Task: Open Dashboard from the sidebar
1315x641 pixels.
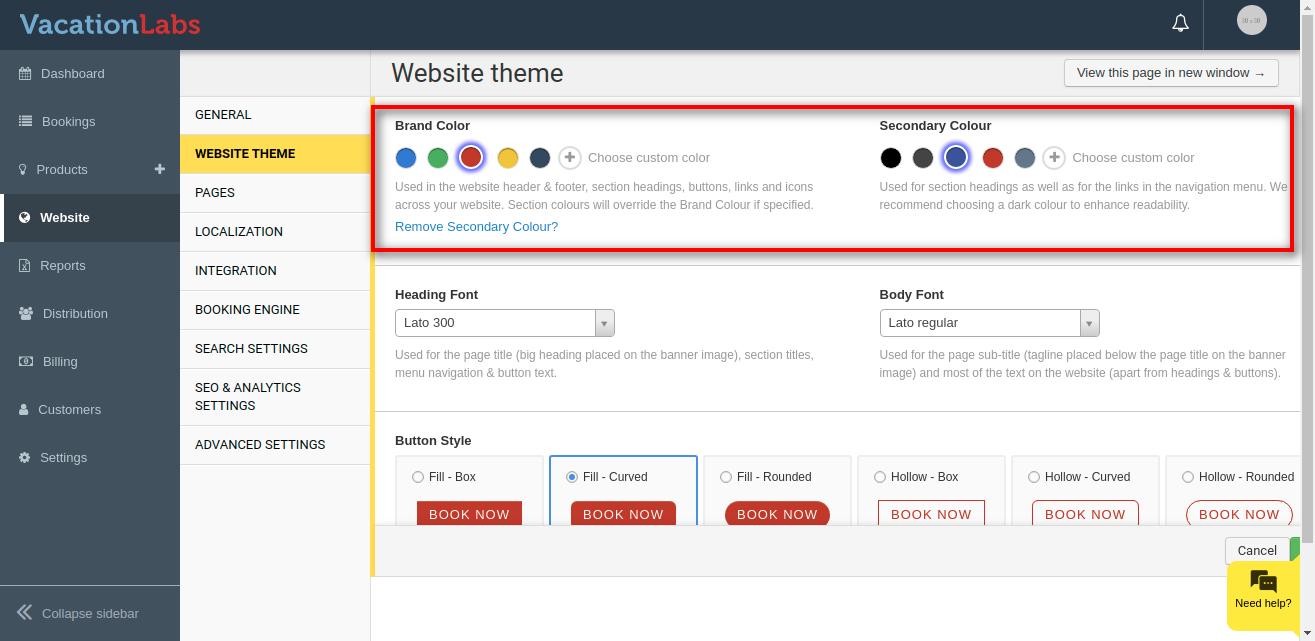Action: (x=72, y=74)
